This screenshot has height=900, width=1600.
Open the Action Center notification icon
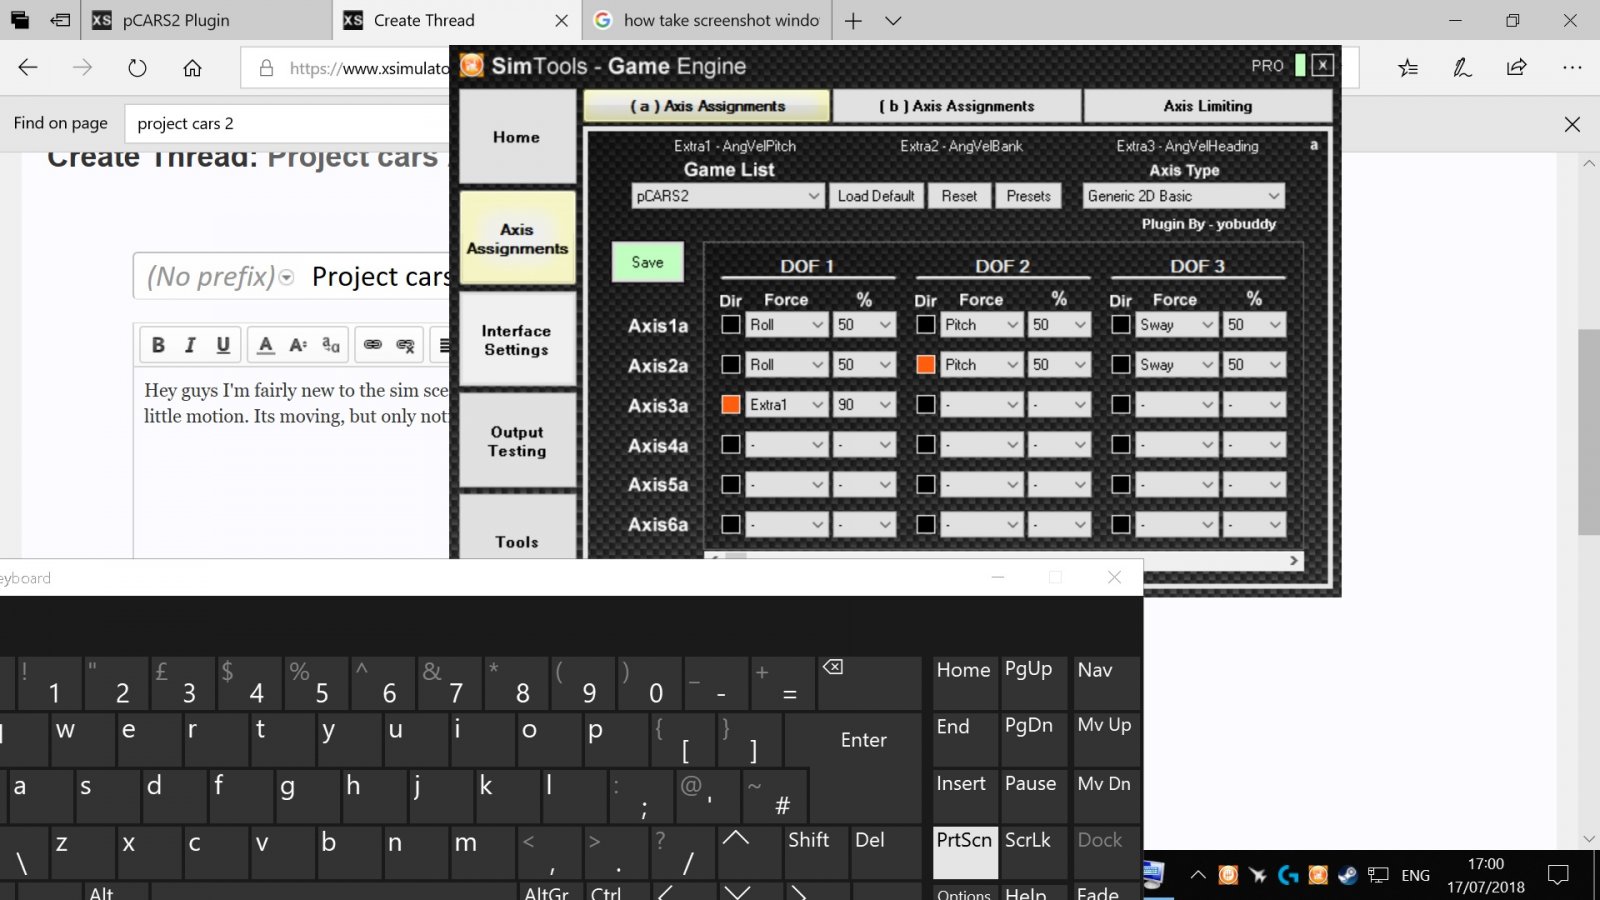coord(1558,875)
